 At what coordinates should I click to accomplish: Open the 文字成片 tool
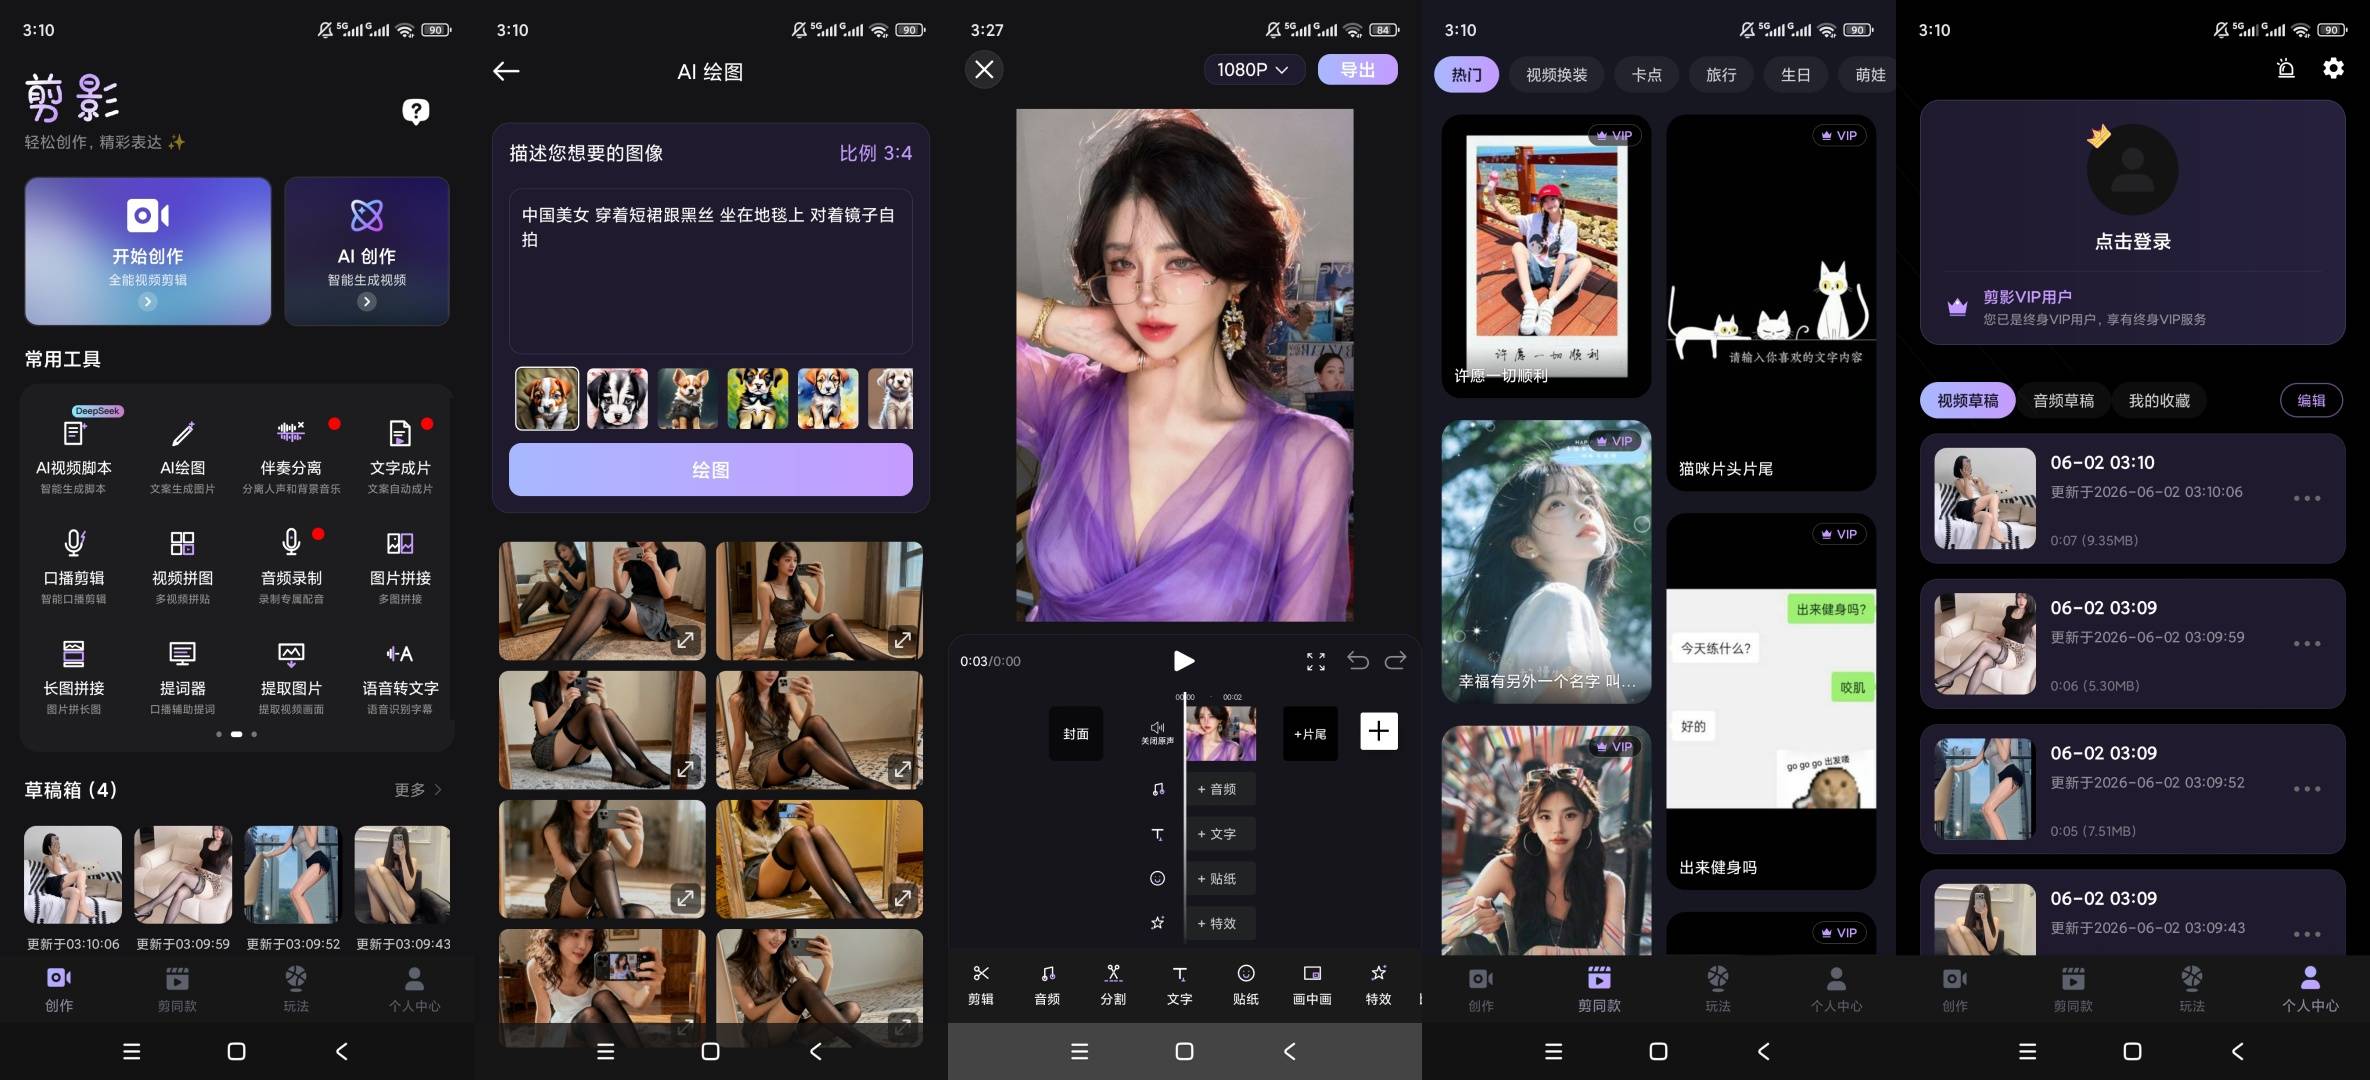click(x=400, y=456)
